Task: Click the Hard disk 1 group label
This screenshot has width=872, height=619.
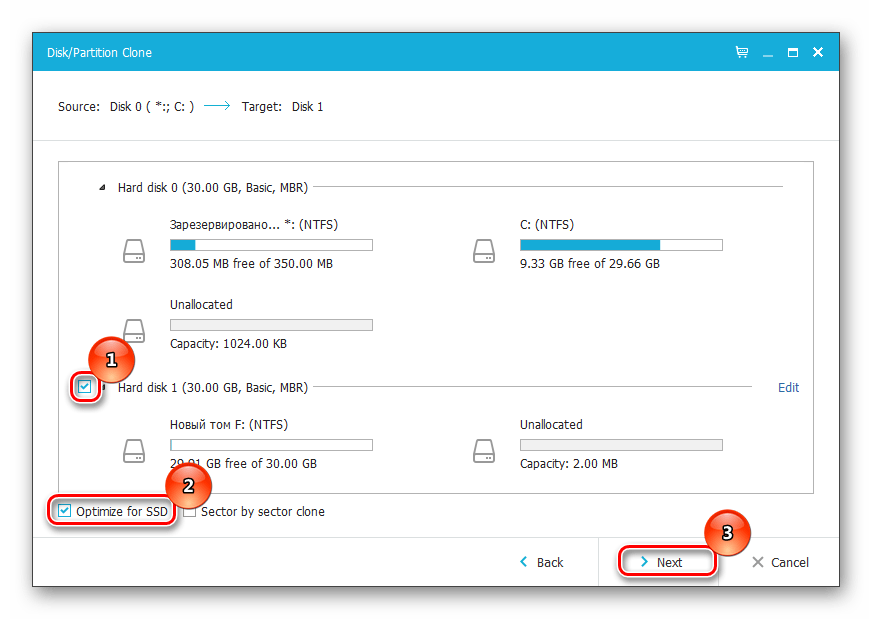Action: [212, 387]
